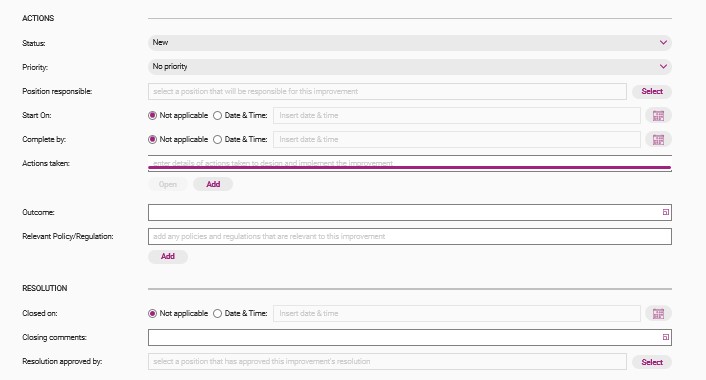
Task: Click into the Outcome text field
Action: (x=410, y=212)
